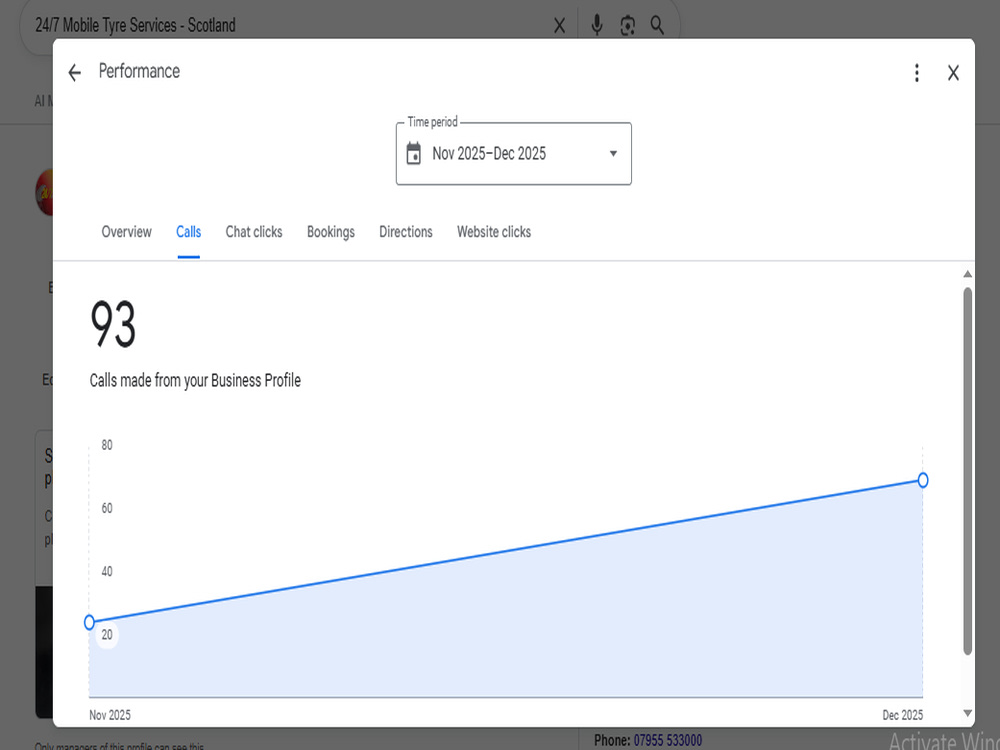Image resolution: width=1000 pixels, height=750 pixels.
Task: Click the 93 calls total number
Action: (113, 324)
